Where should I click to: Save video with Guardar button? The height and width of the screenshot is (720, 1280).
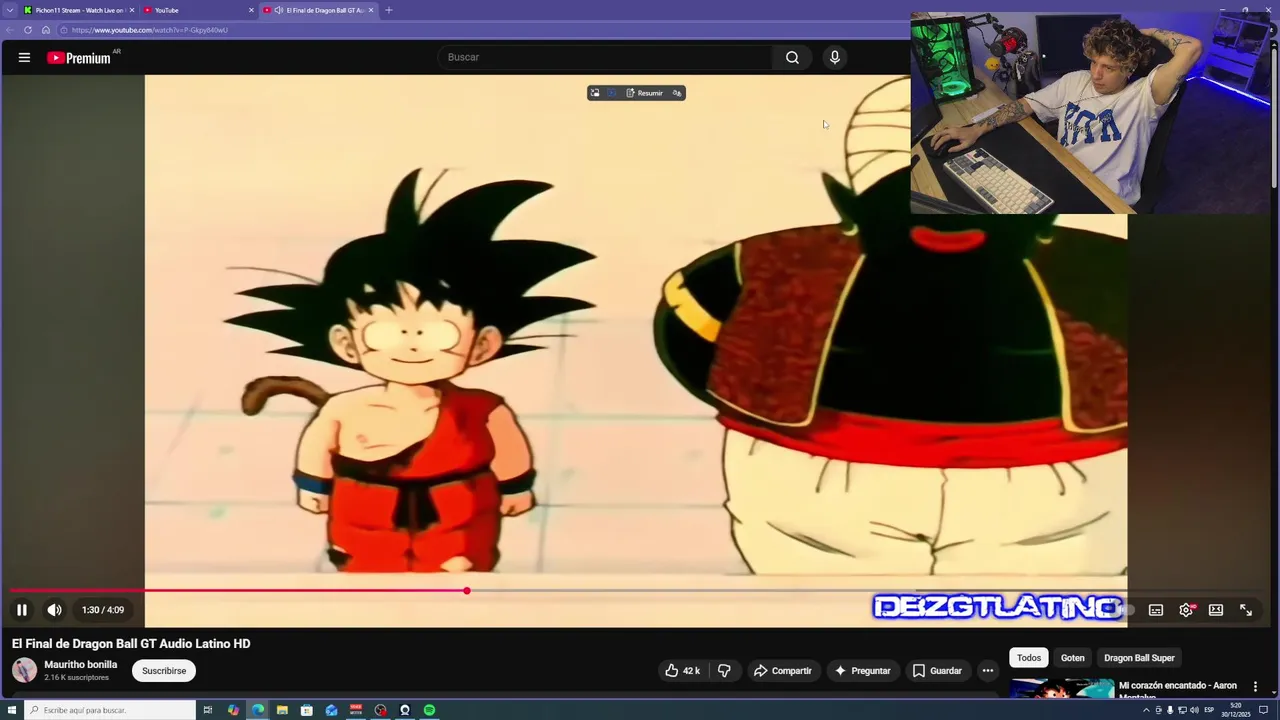click(x=937, y=671)
